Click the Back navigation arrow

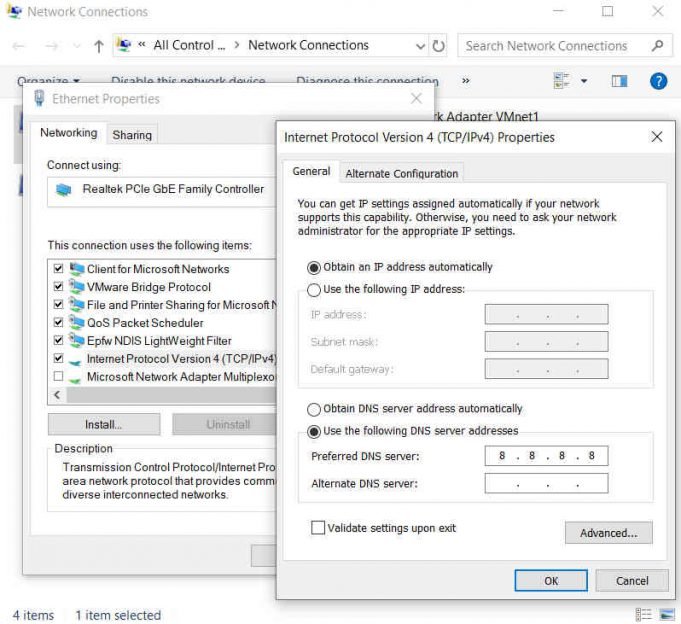[19, 46]
